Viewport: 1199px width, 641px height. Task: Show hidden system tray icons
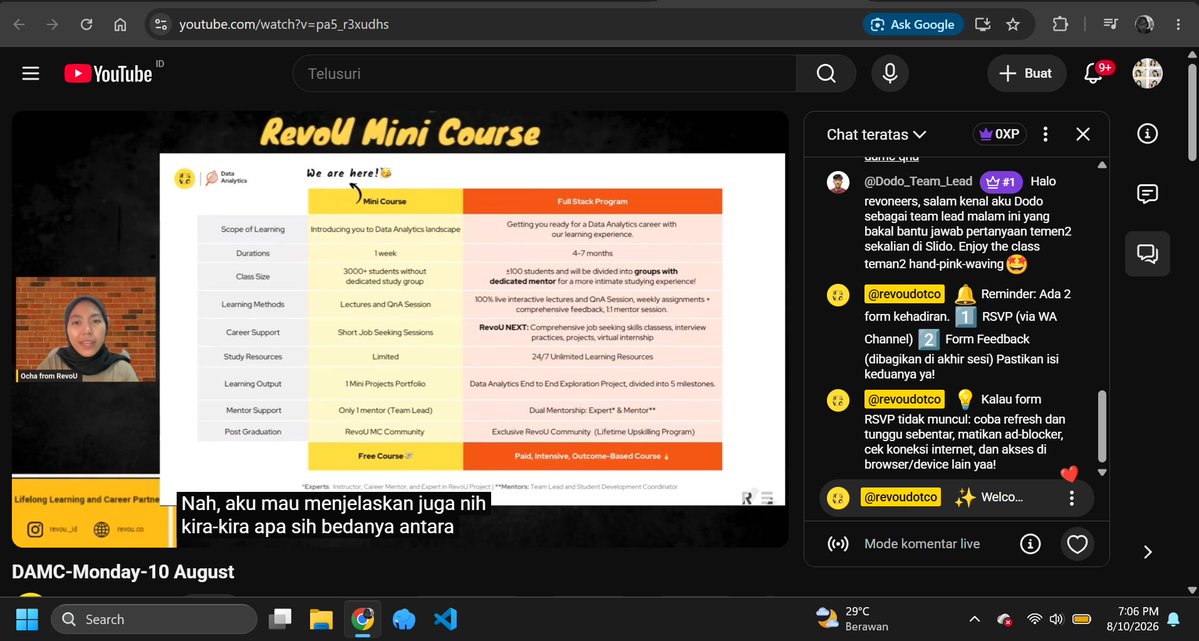[974, 620]
